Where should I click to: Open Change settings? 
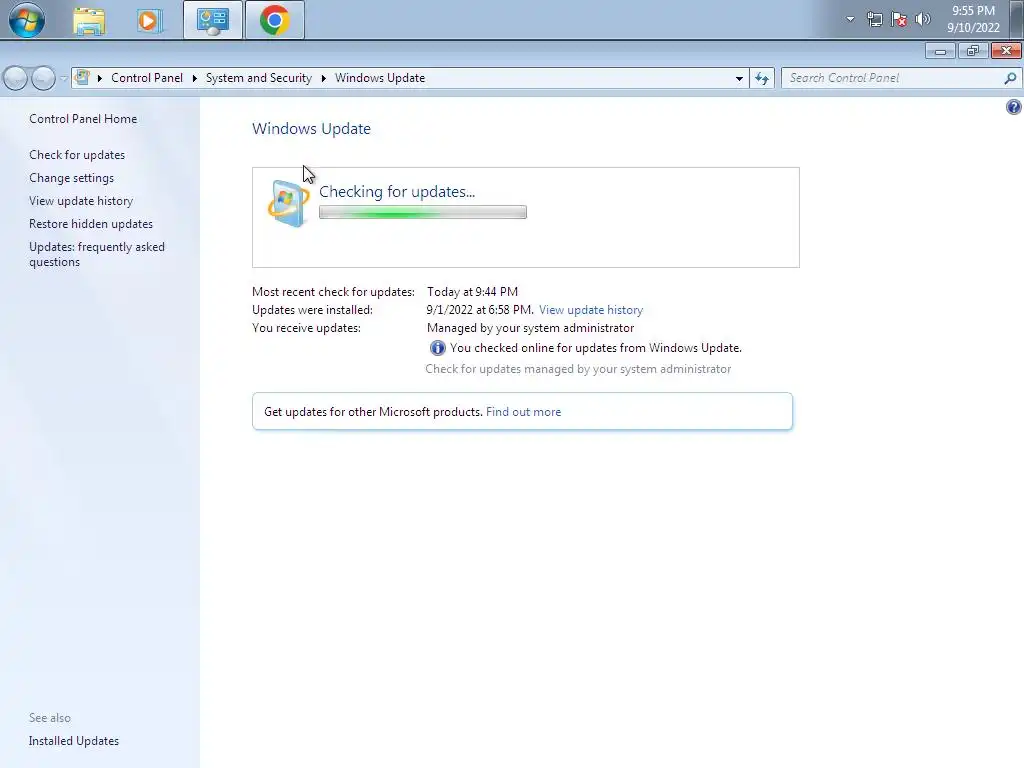pyautogui.click(x=71, y=178)
